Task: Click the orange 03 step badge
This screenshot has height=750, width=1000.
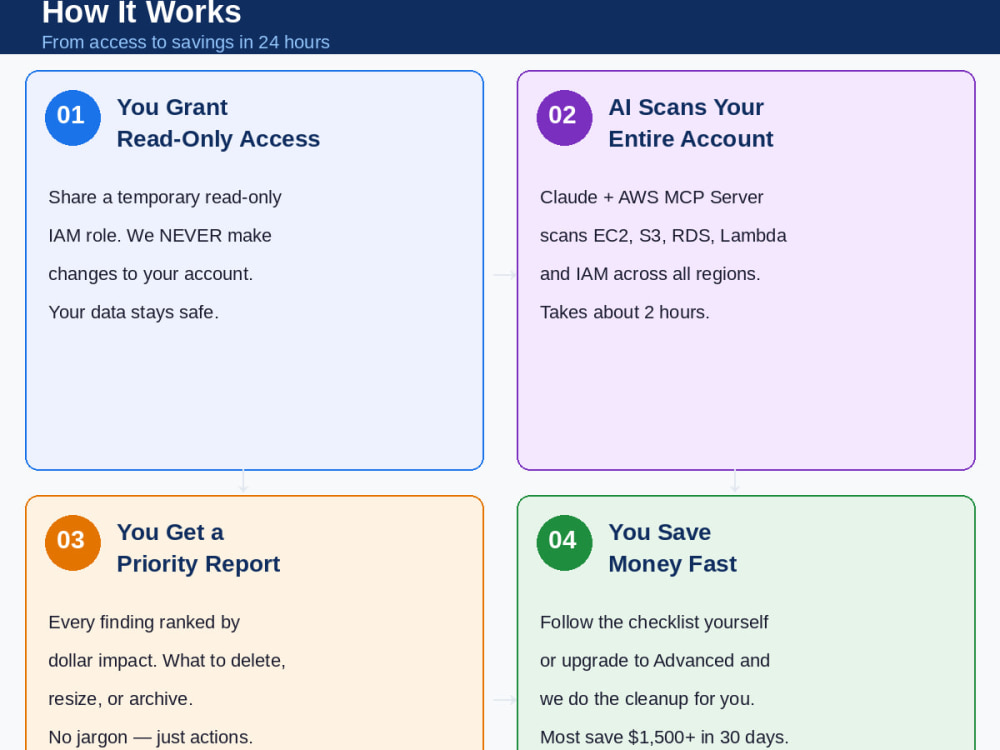Action: click(x=73, y=543)
